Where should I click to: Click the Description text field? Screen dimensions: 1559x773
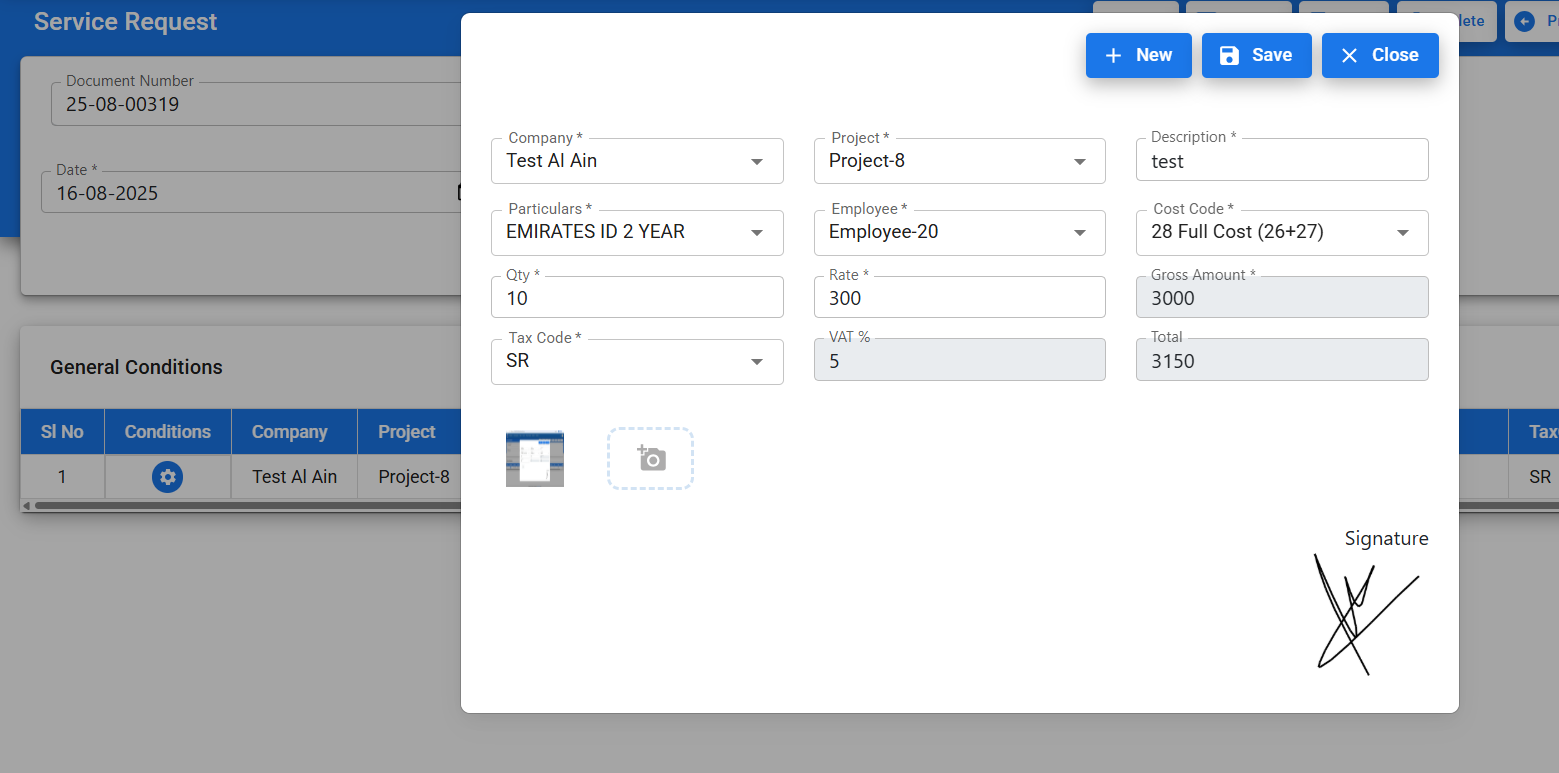coord(1281,161)
